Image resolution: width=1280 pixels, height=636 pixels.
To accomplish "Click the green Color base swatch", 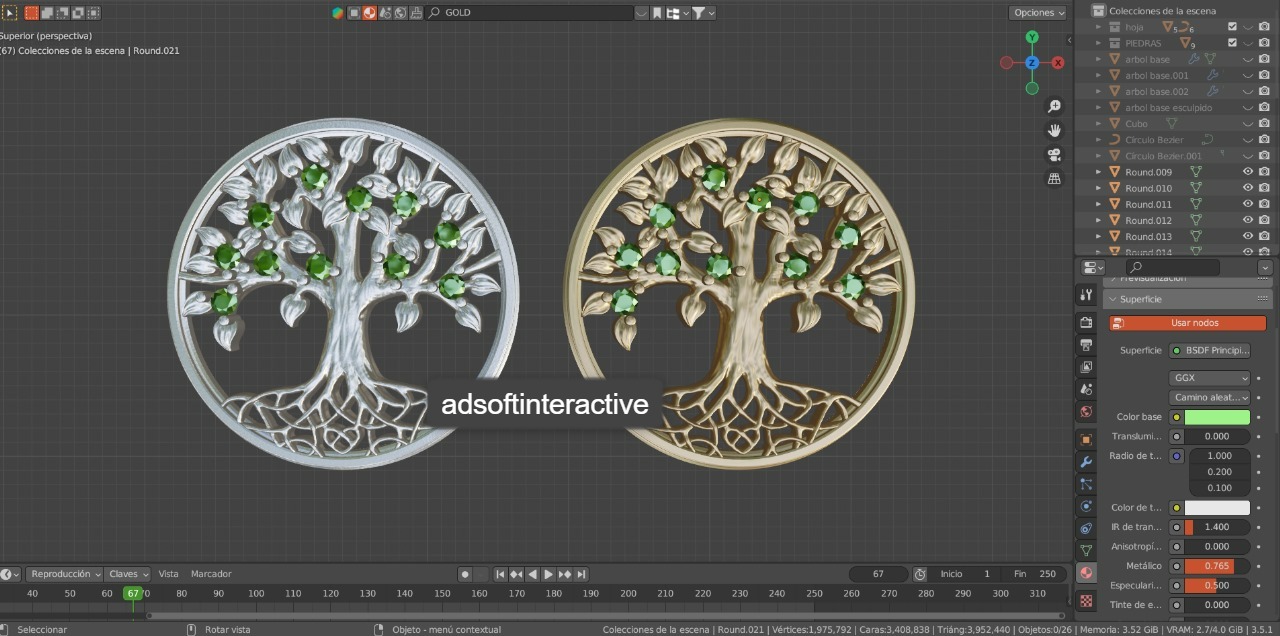I will [1216, 417].
